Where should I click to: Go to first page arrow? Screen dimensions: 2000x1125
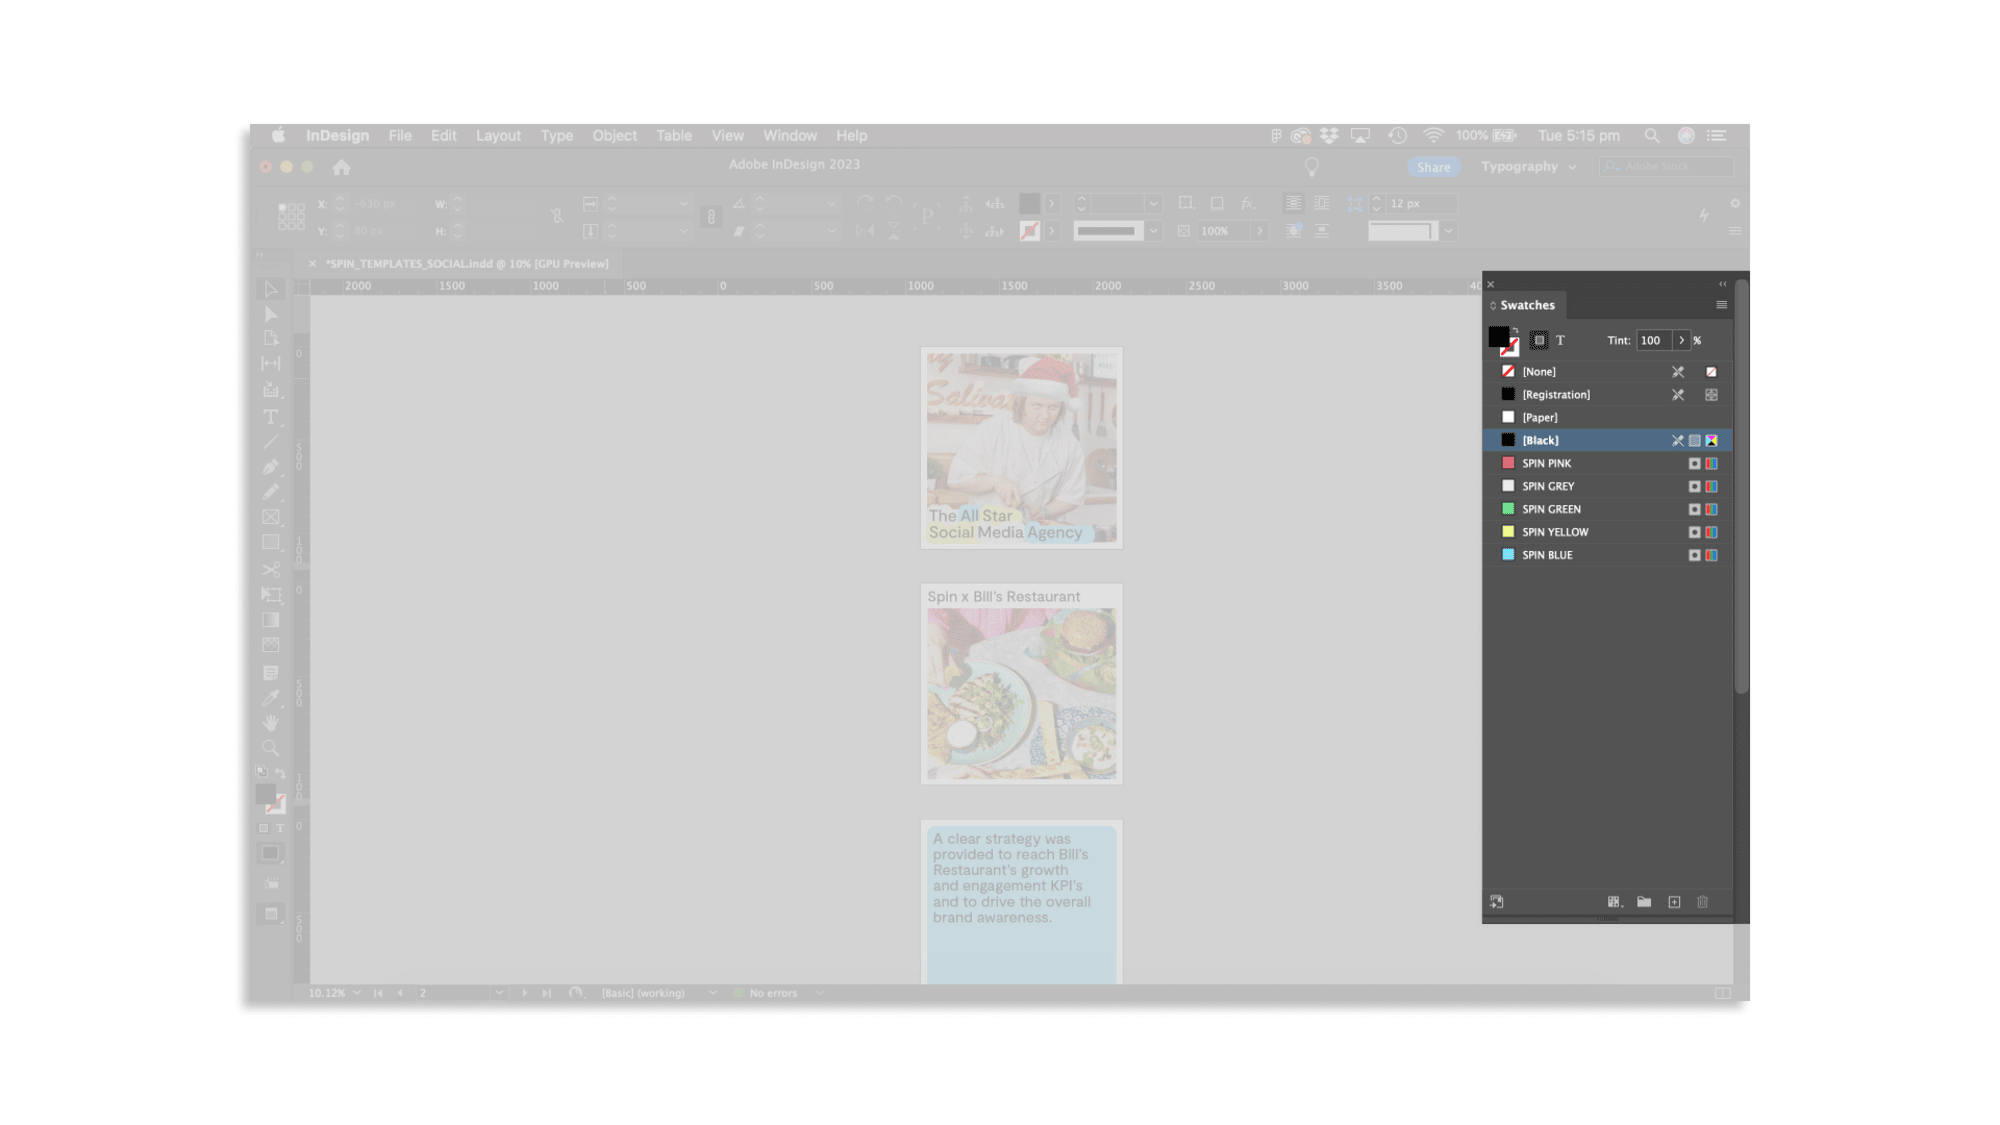(378, 993)
